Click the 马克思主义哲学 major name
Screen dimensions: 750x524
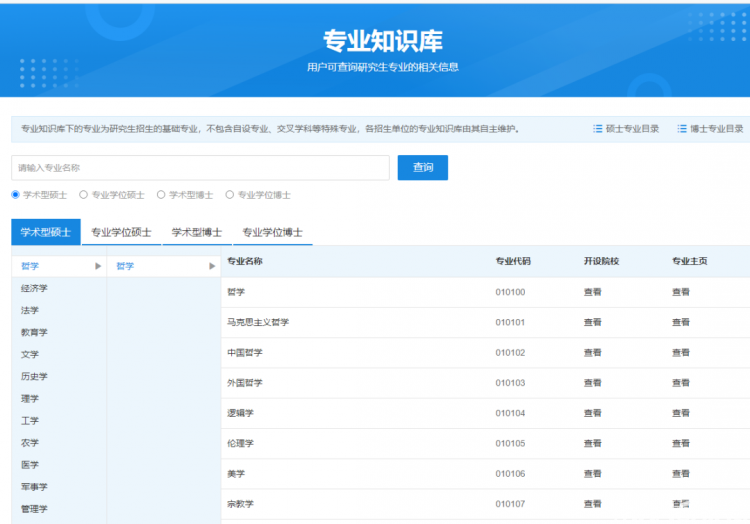[258, 322]
